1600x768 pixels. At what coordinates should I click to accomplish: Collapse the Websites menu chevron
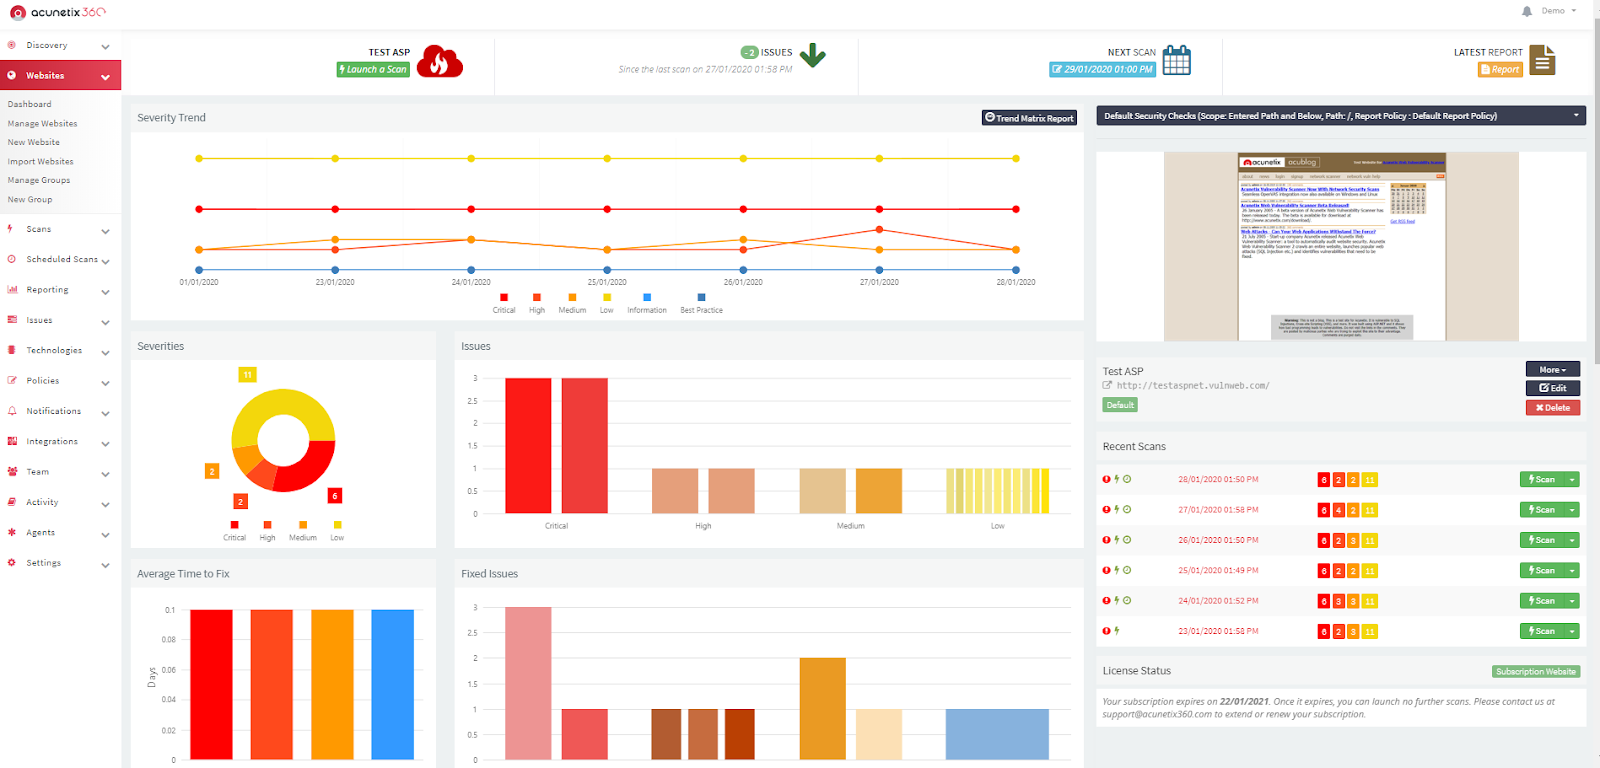coord(105,77)
